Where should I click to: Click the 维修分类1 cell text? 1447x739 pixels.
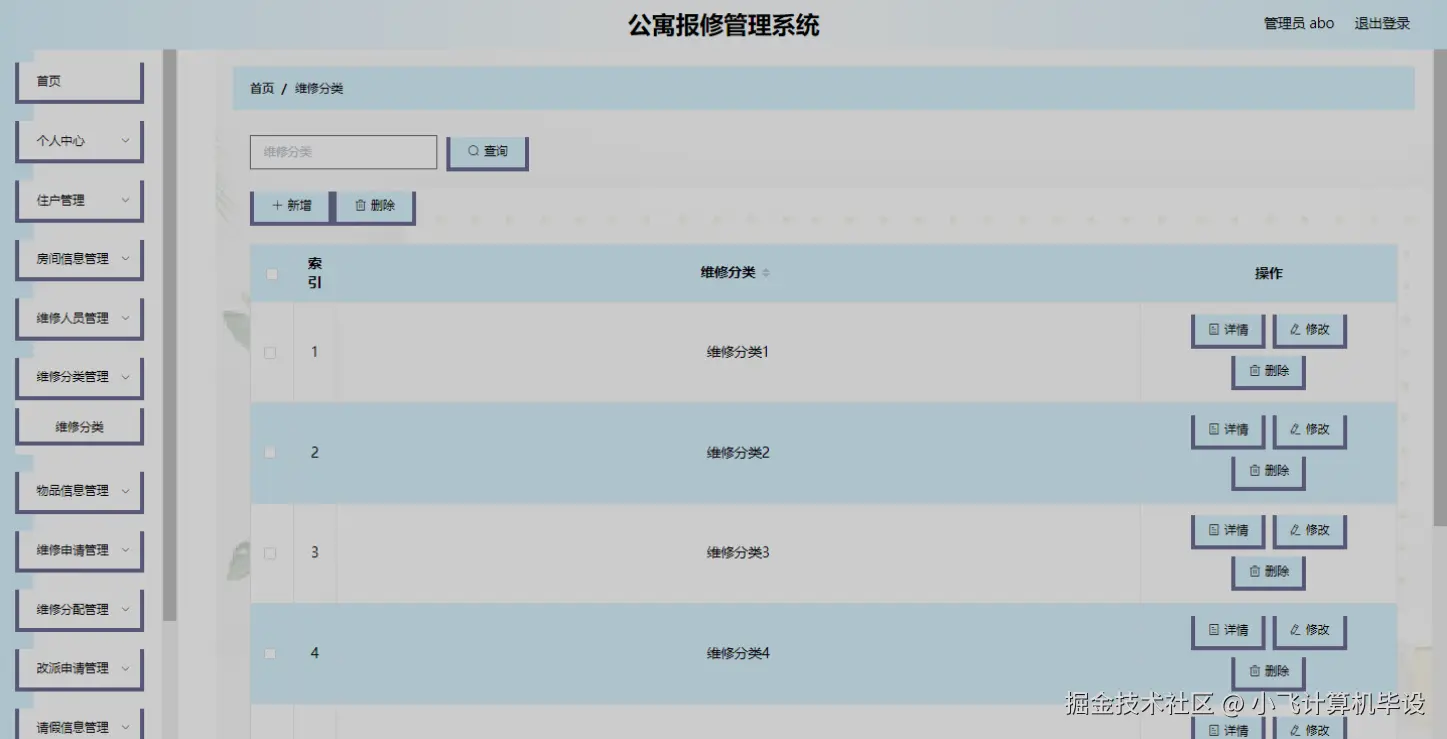(x=738, y=352)
